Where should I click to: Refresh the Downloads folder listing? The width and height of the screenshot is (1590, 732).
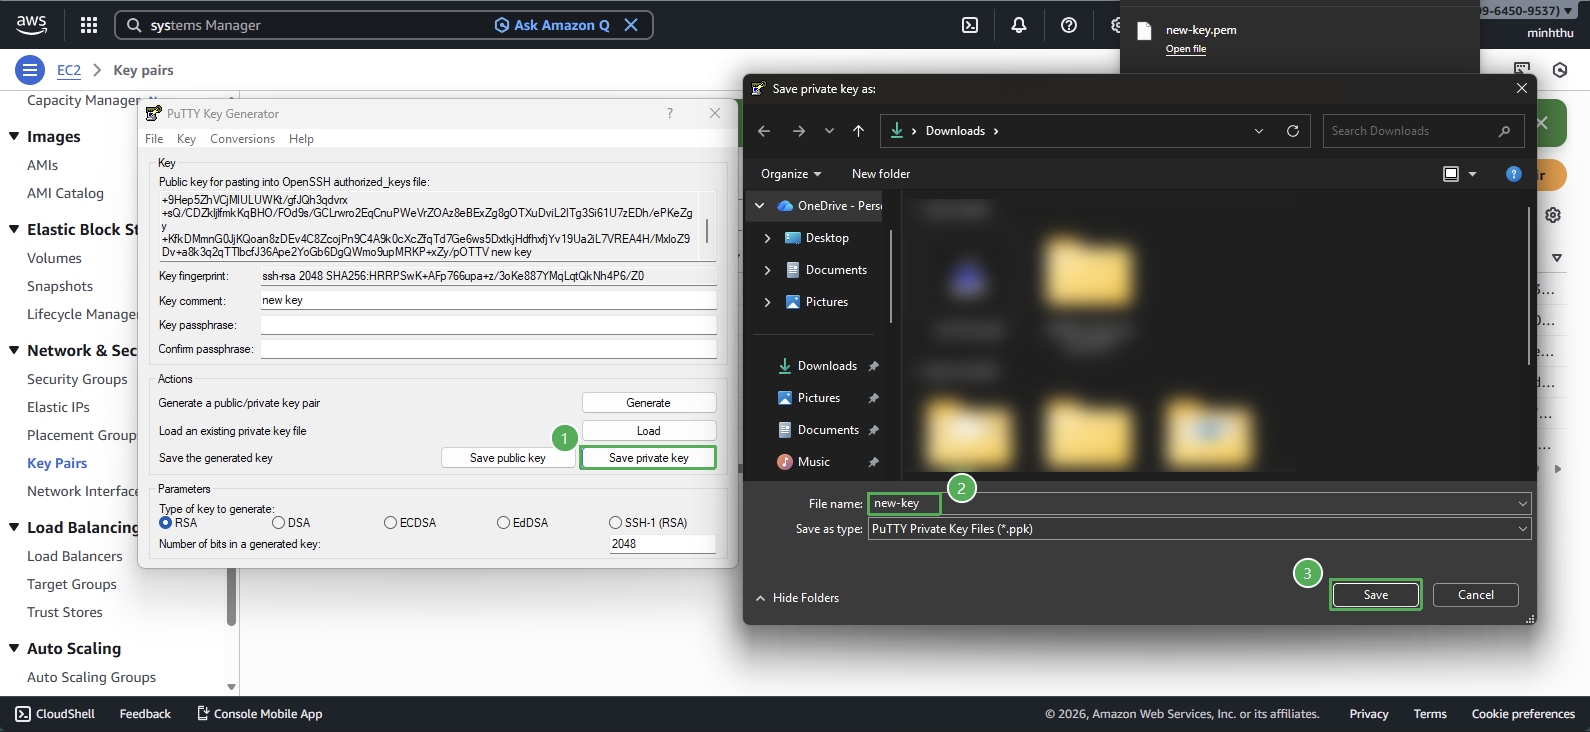pos(1292,131)
